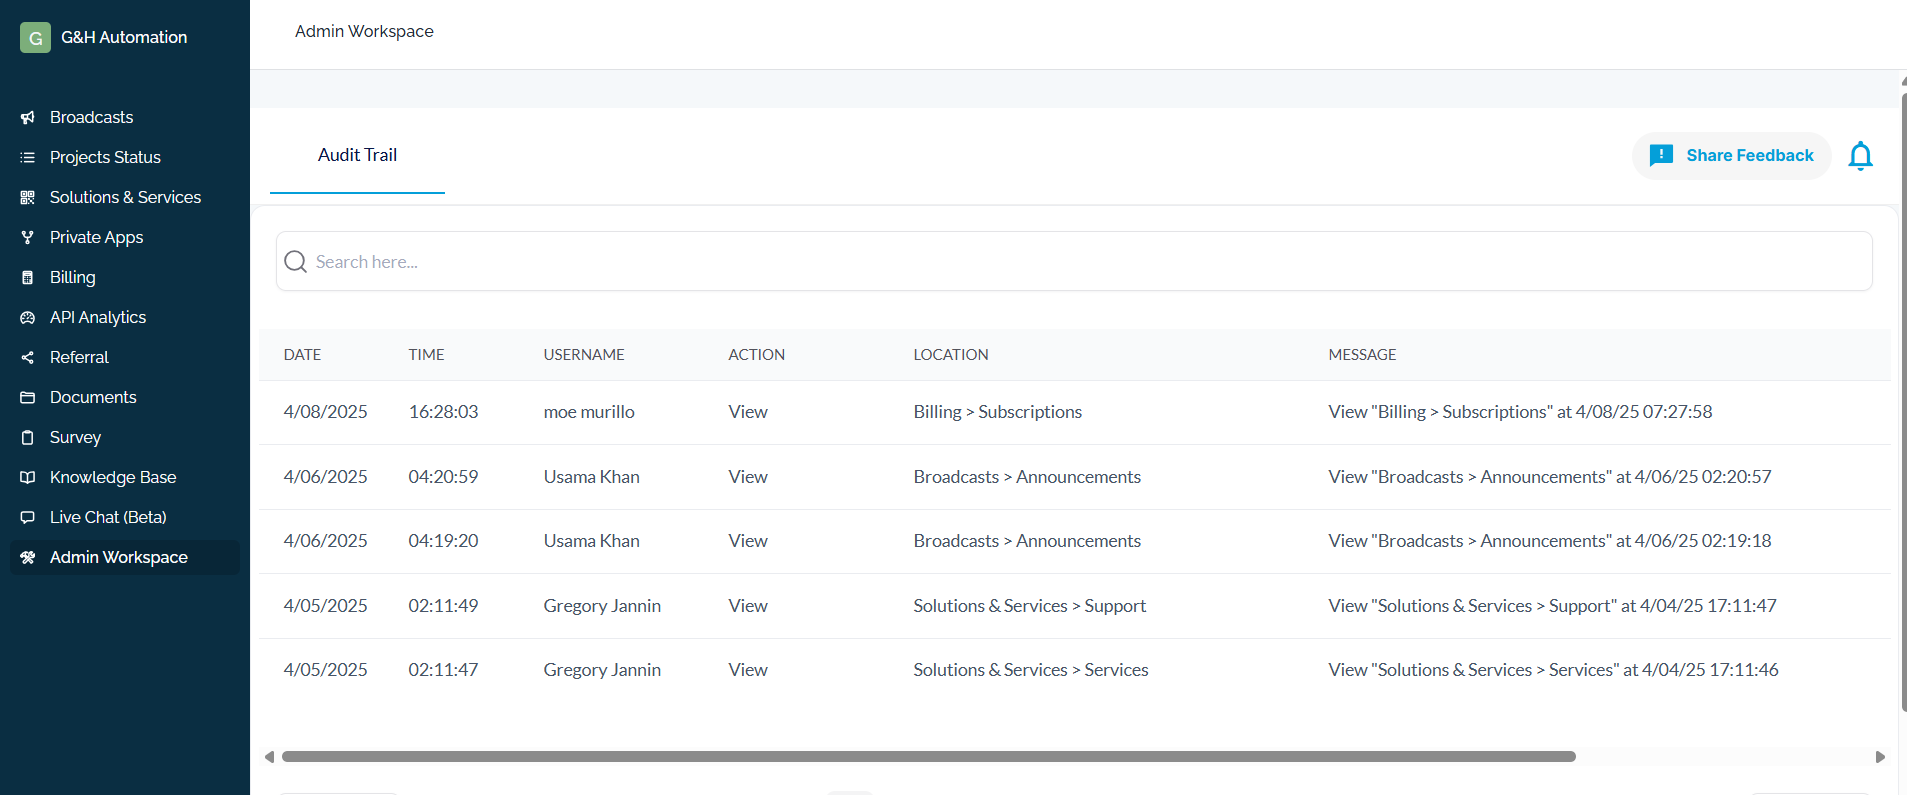
Task: Go to Survey in the sidebar
Action: 75,438
